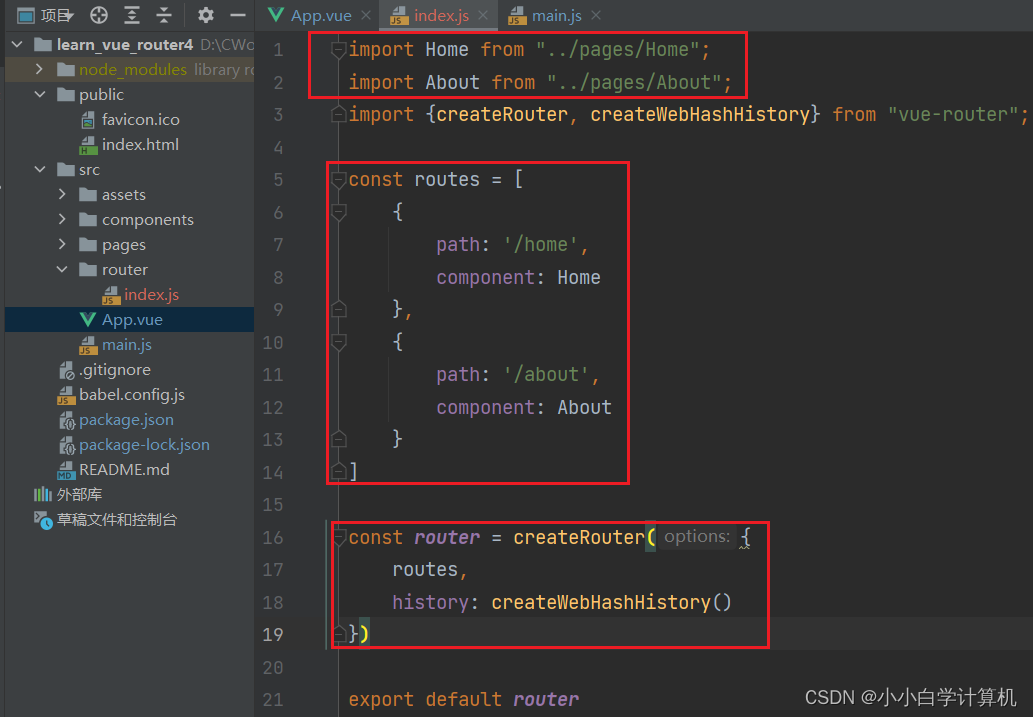The width and height of the screenshot is (1033, 717).
Task: Click the "vue-router" string on line 3
Action: (953, 115)
